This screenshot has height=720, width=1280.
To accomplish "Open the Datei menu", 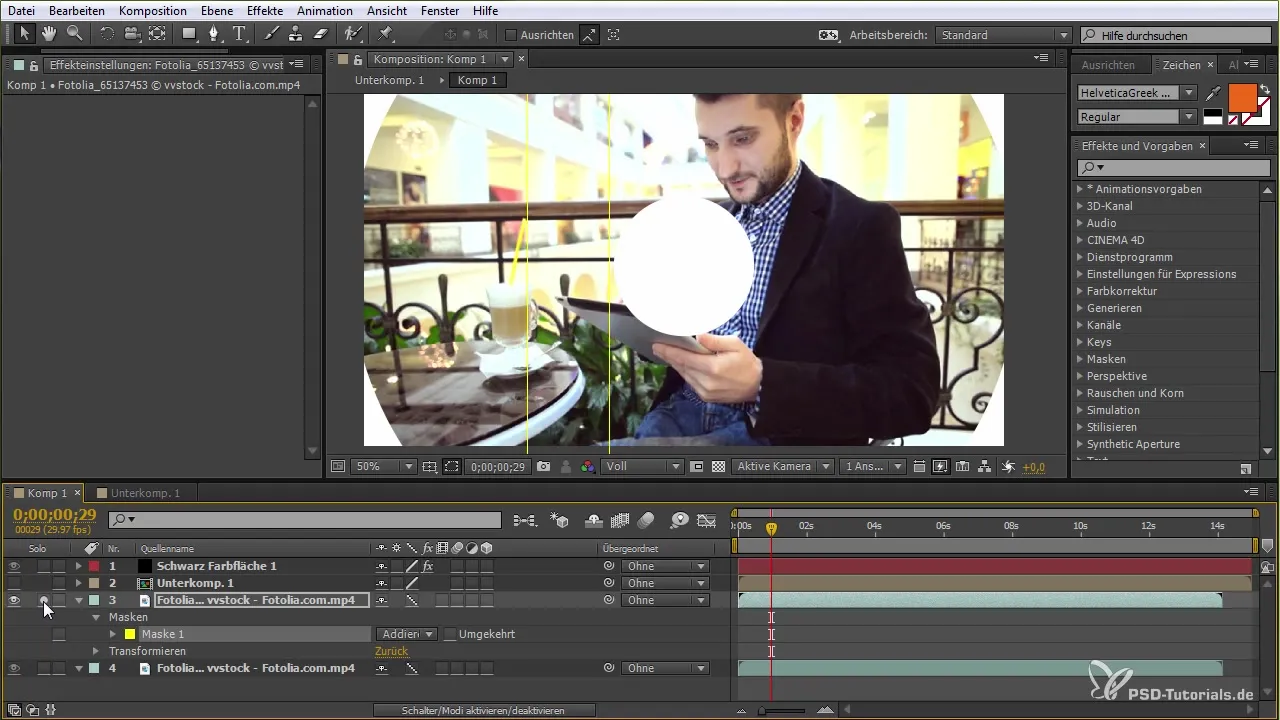I will click(21, 10).
